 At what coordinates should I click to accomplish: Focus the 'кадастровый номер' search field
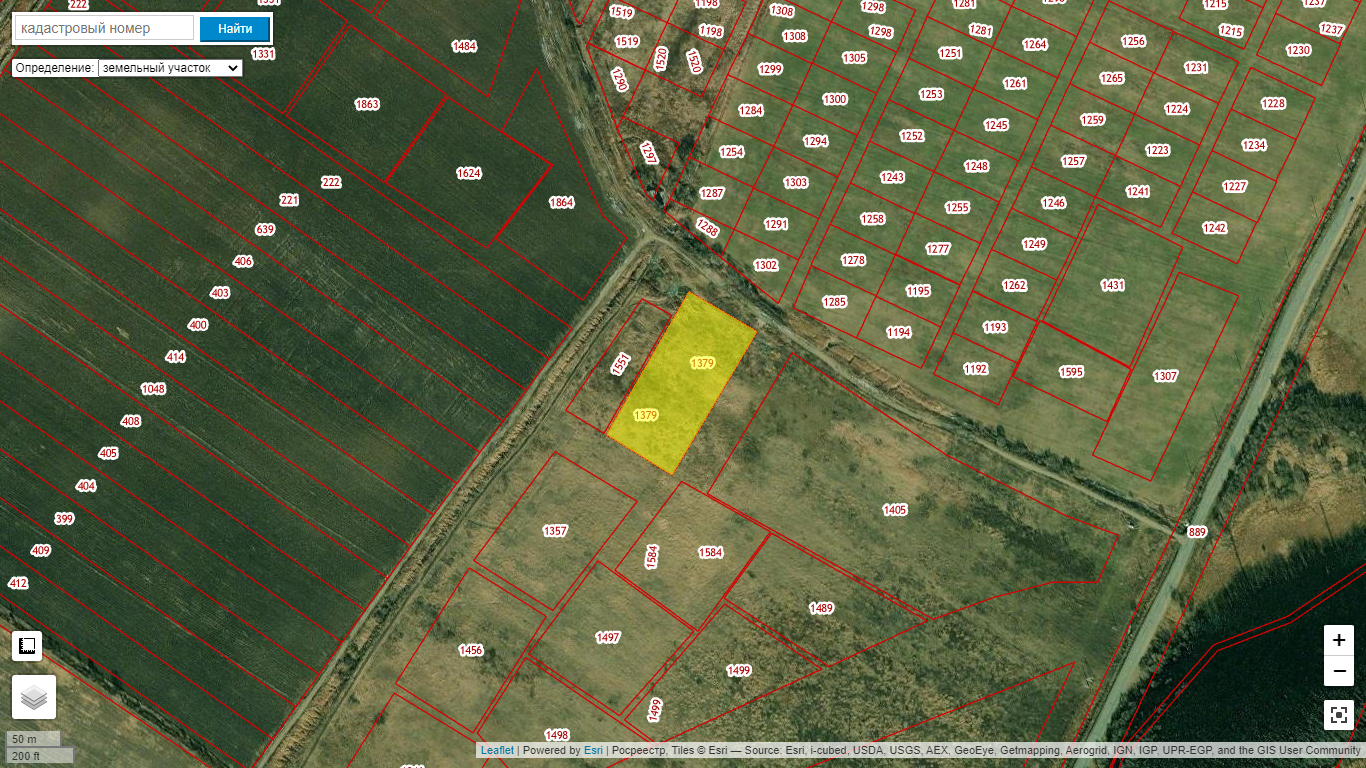104,28
